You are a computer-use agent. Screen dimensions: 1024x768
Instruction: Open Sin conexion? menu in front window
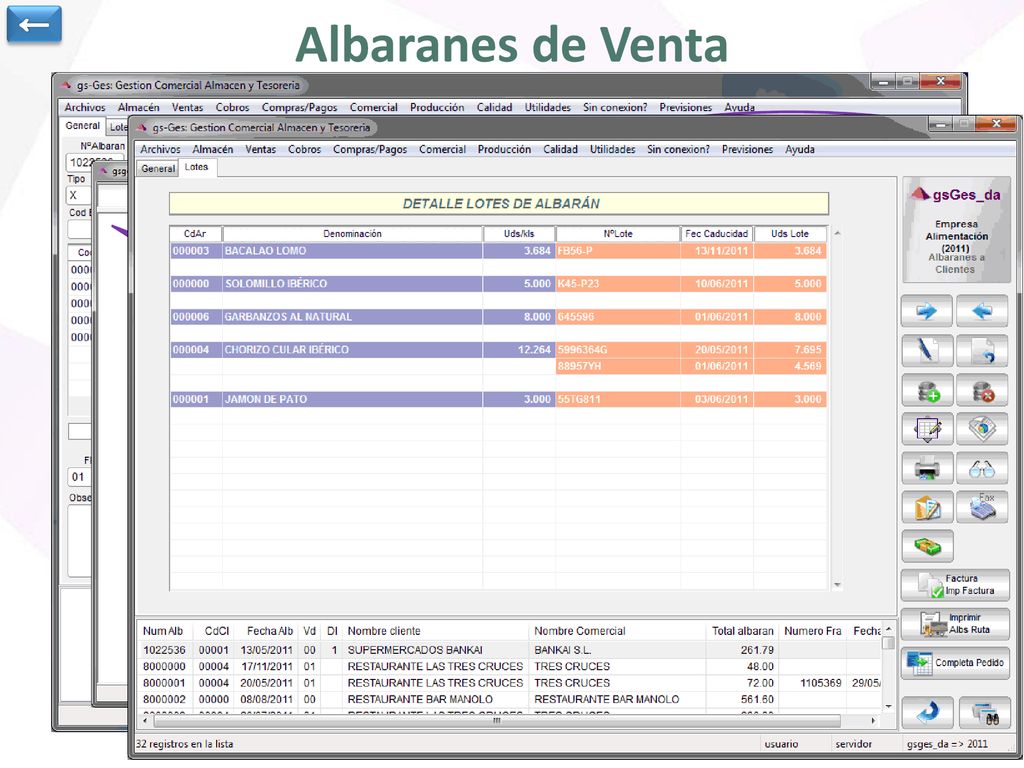(x=678, y=150)
